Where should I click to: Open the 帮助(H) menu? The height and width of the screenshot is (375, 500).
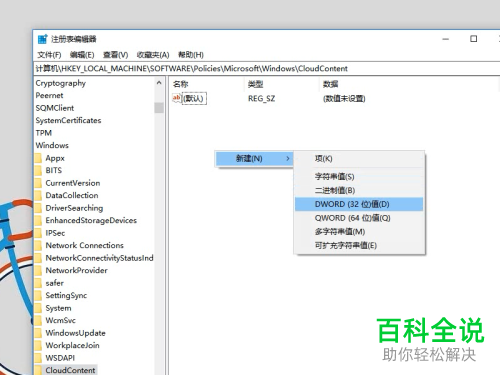(x=191, y=55)
